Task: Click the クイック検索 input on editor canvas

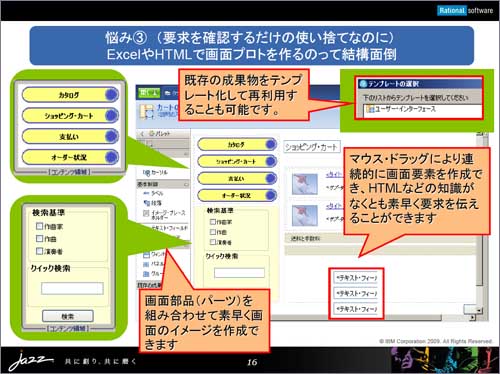Action: pyautogui.click(x=239, y=273)
